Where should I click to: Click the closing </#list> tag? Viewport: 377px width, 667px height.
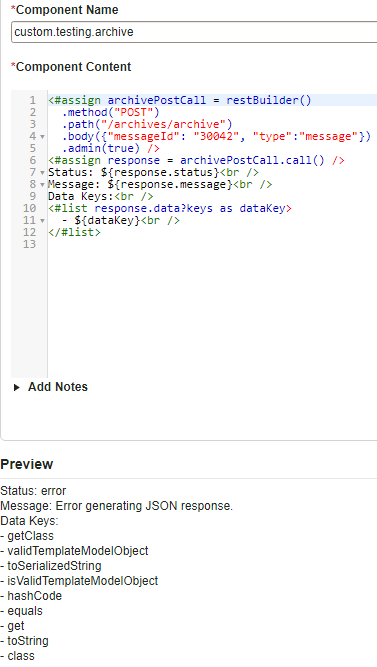click(x=74, y=232)
